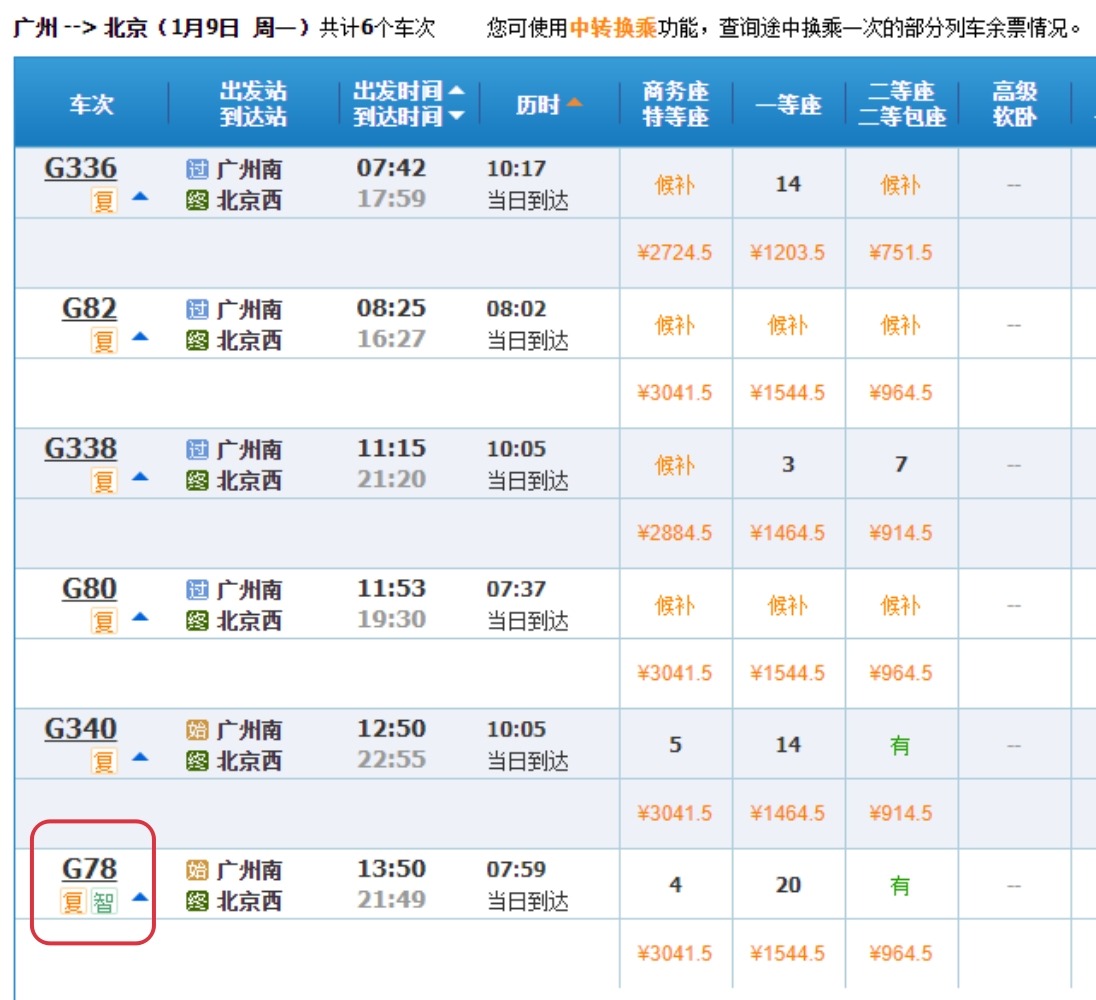Expand price details arrow for G336

click(140, 198)
